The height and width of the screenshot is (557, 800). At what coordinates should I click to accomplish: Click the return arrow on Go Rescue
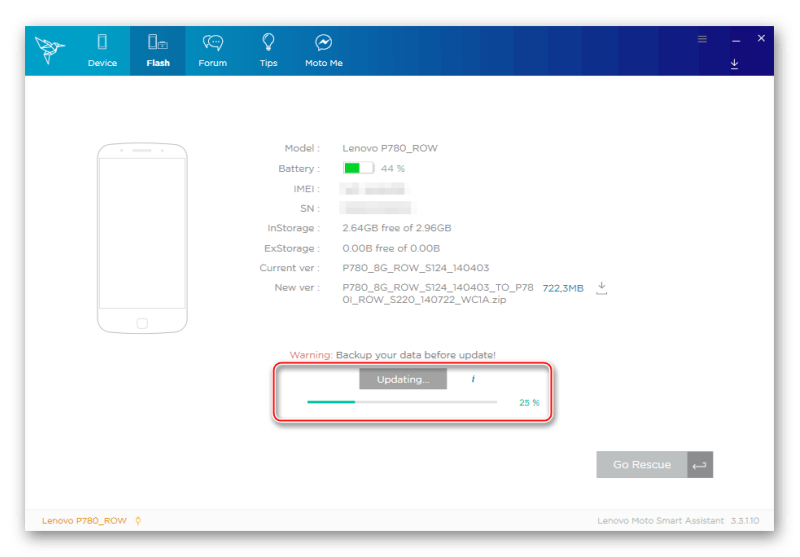click(700, 465)
